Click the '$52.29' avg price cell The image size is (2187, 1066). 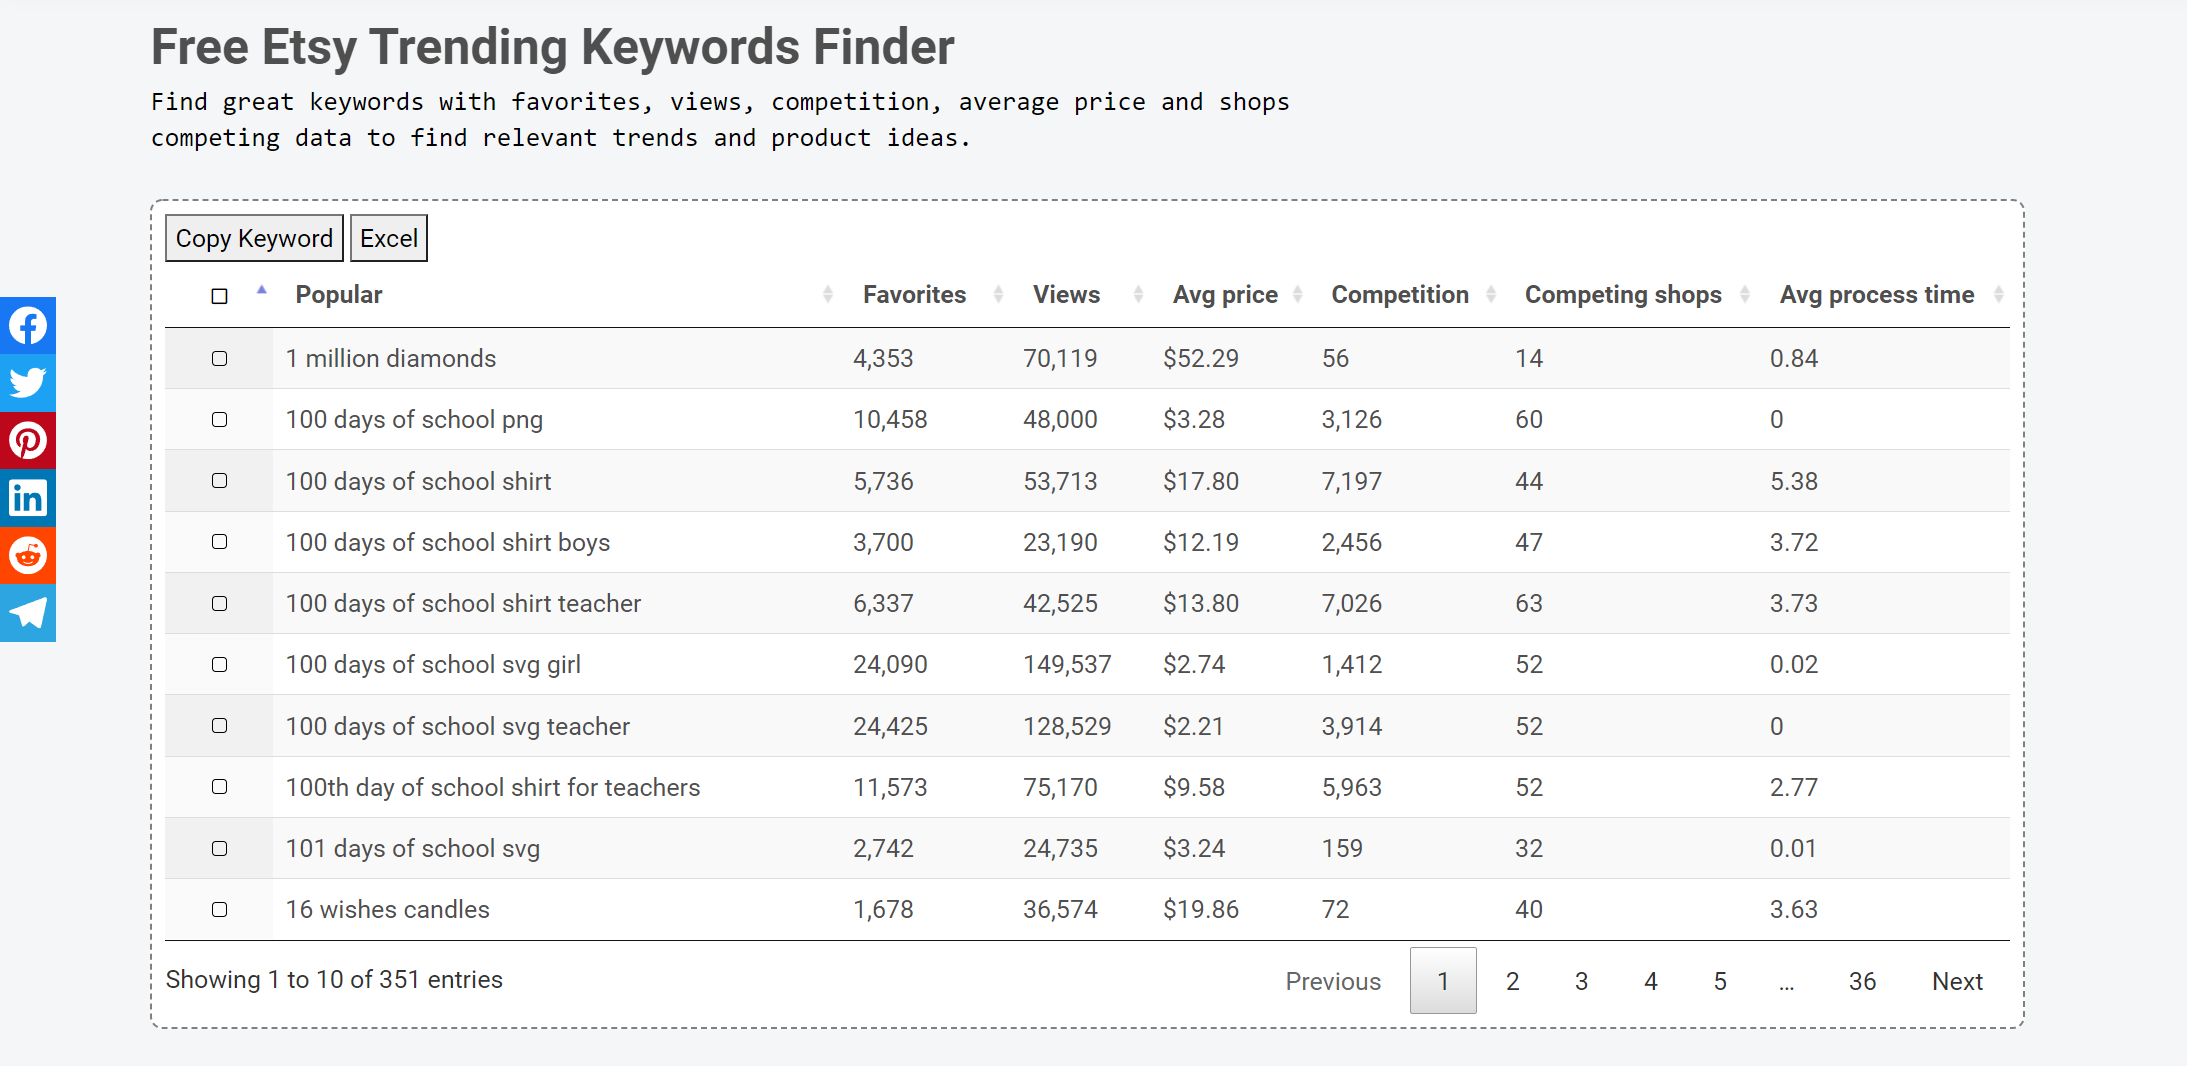[x=1201, y=358]
